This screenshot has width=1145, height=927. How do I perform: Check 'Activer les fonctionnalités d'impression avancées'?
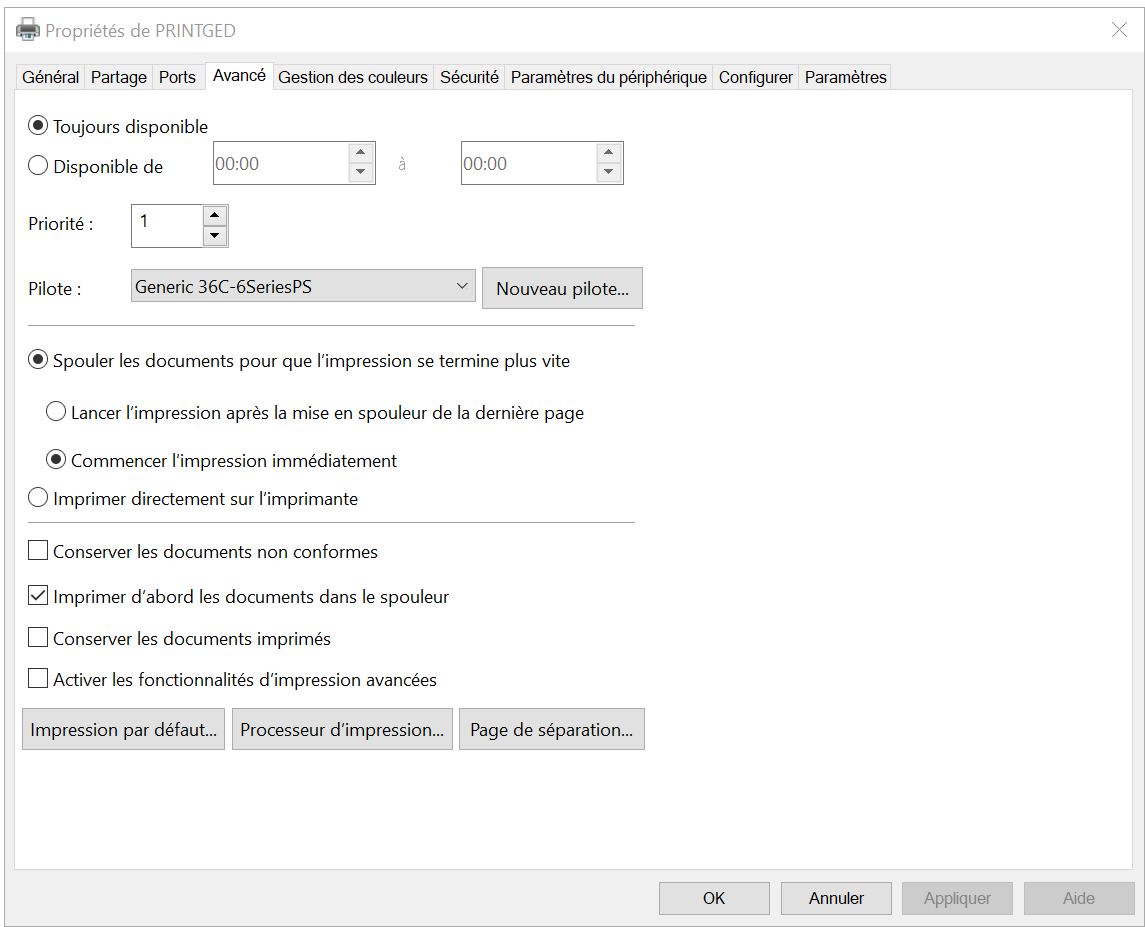click(38, 679)
